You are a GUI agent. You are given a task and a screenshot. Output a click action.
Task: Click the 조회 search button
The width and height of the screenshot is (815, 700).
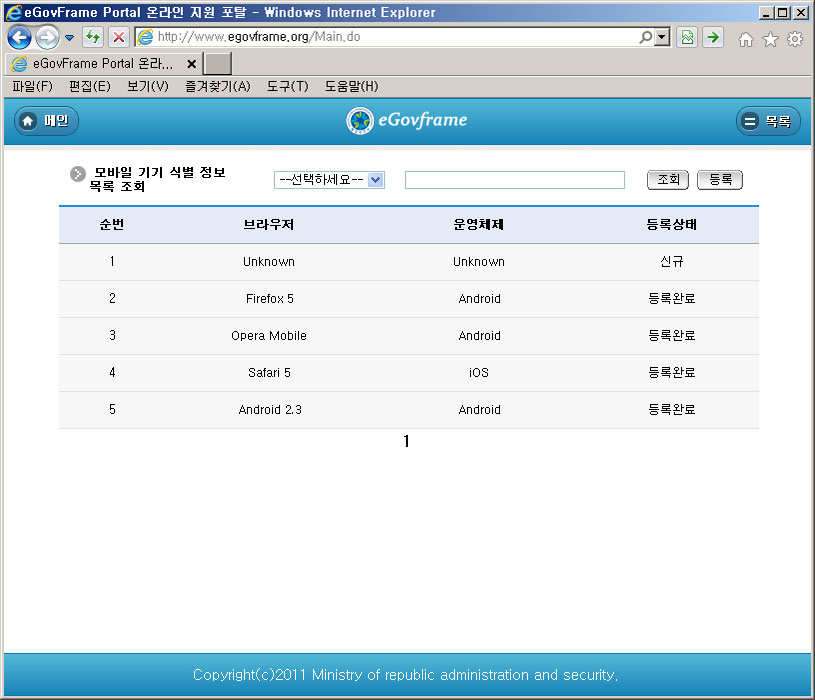[667, 180]
